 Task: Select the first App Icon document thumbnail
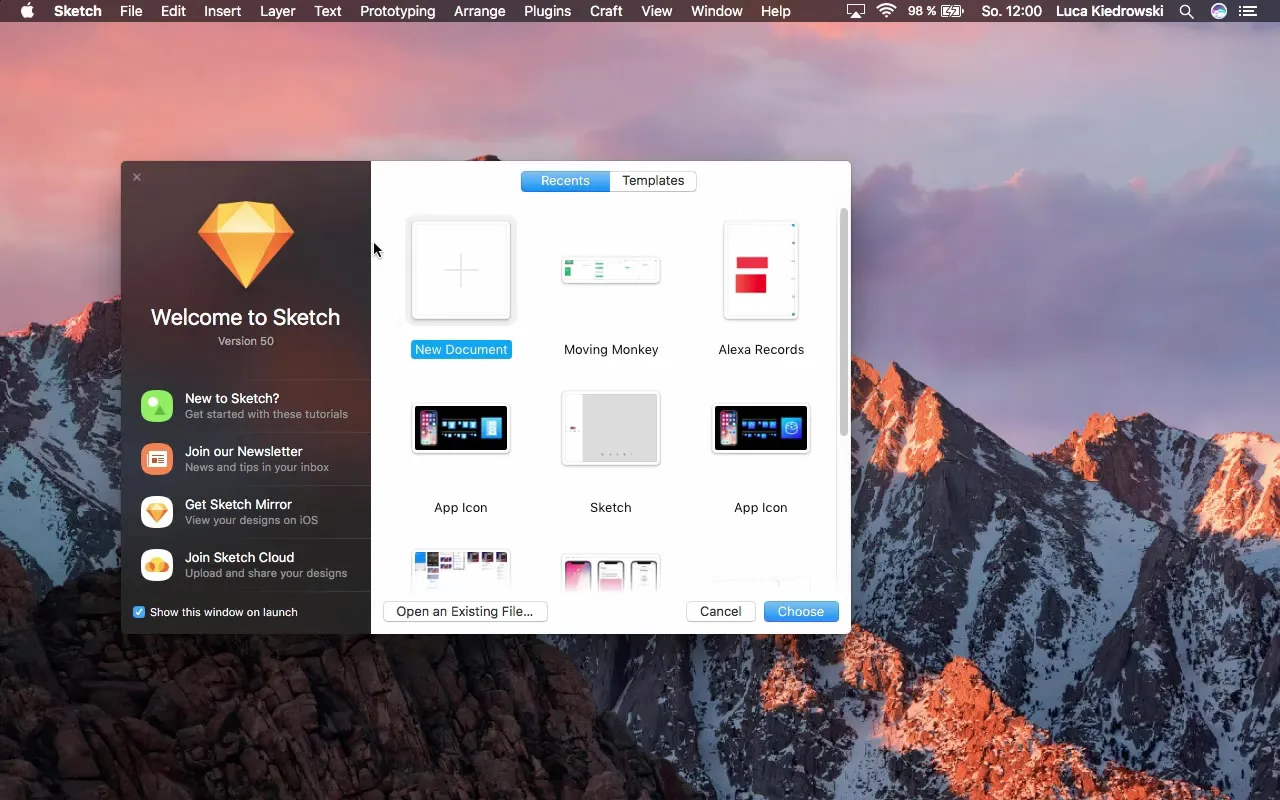pyautogui.click(x=461, y=428)
